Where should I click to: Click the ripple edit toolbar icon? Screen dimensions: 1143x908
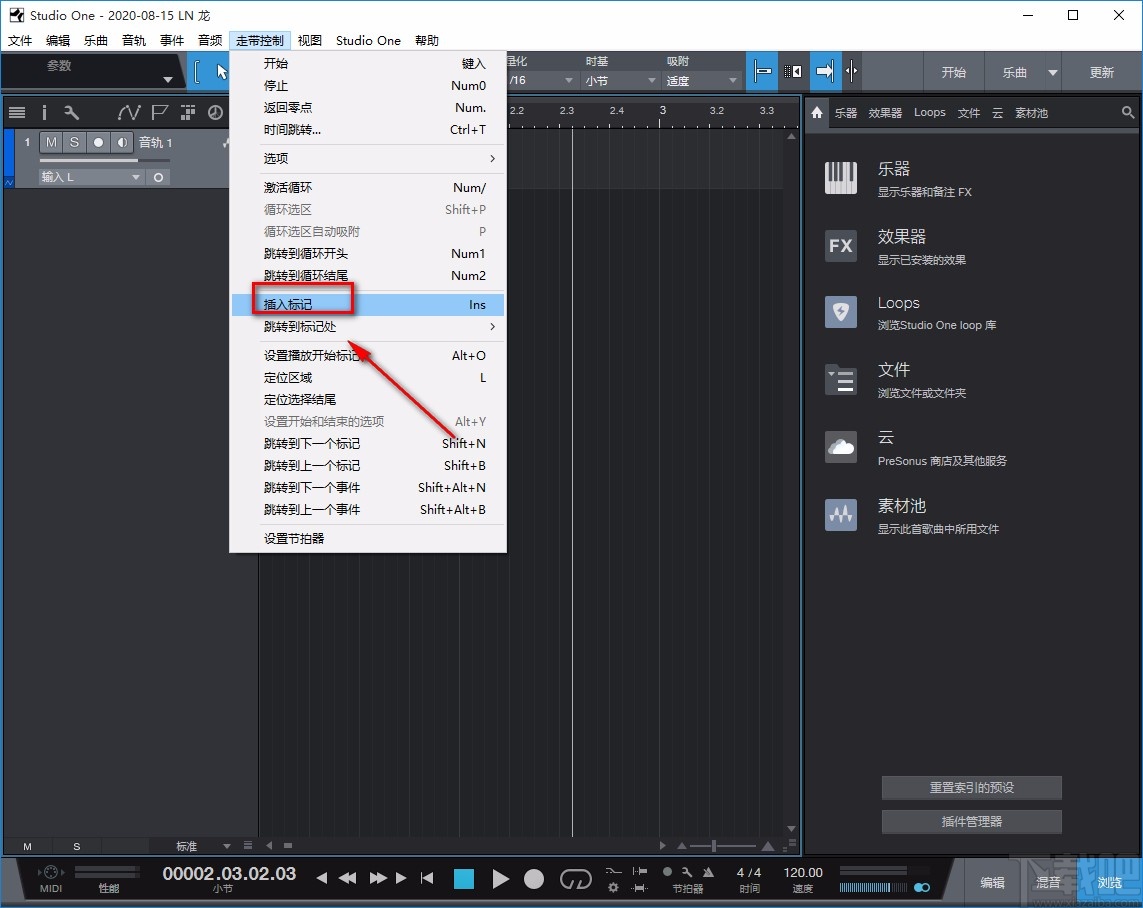pos(793,71)
